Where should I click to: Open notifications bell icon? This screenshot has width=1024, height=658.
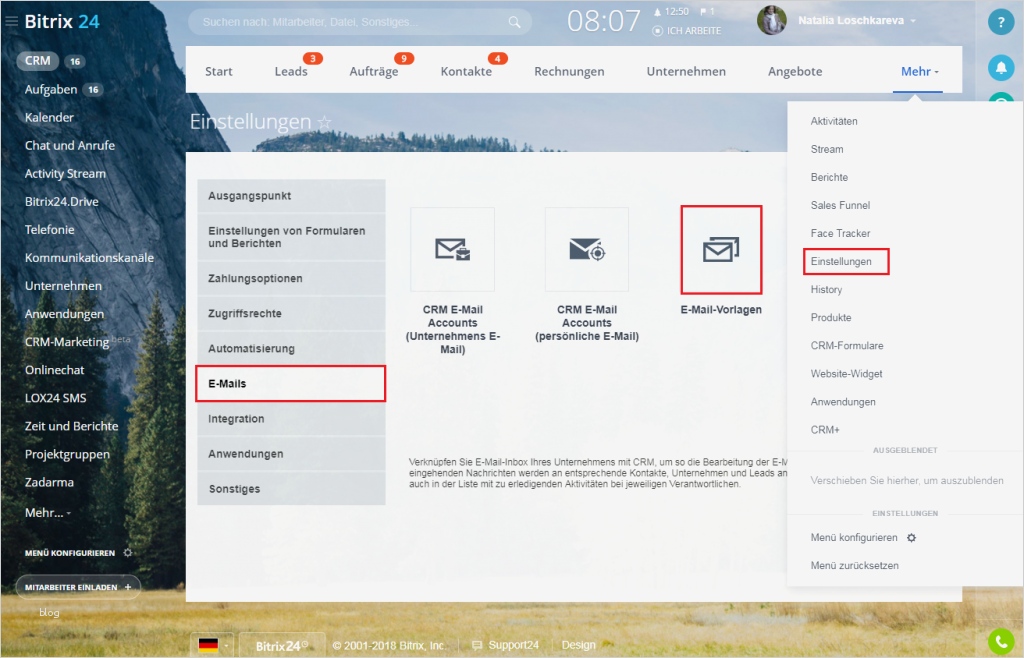pyautogui.click(x=1000, y=67)
